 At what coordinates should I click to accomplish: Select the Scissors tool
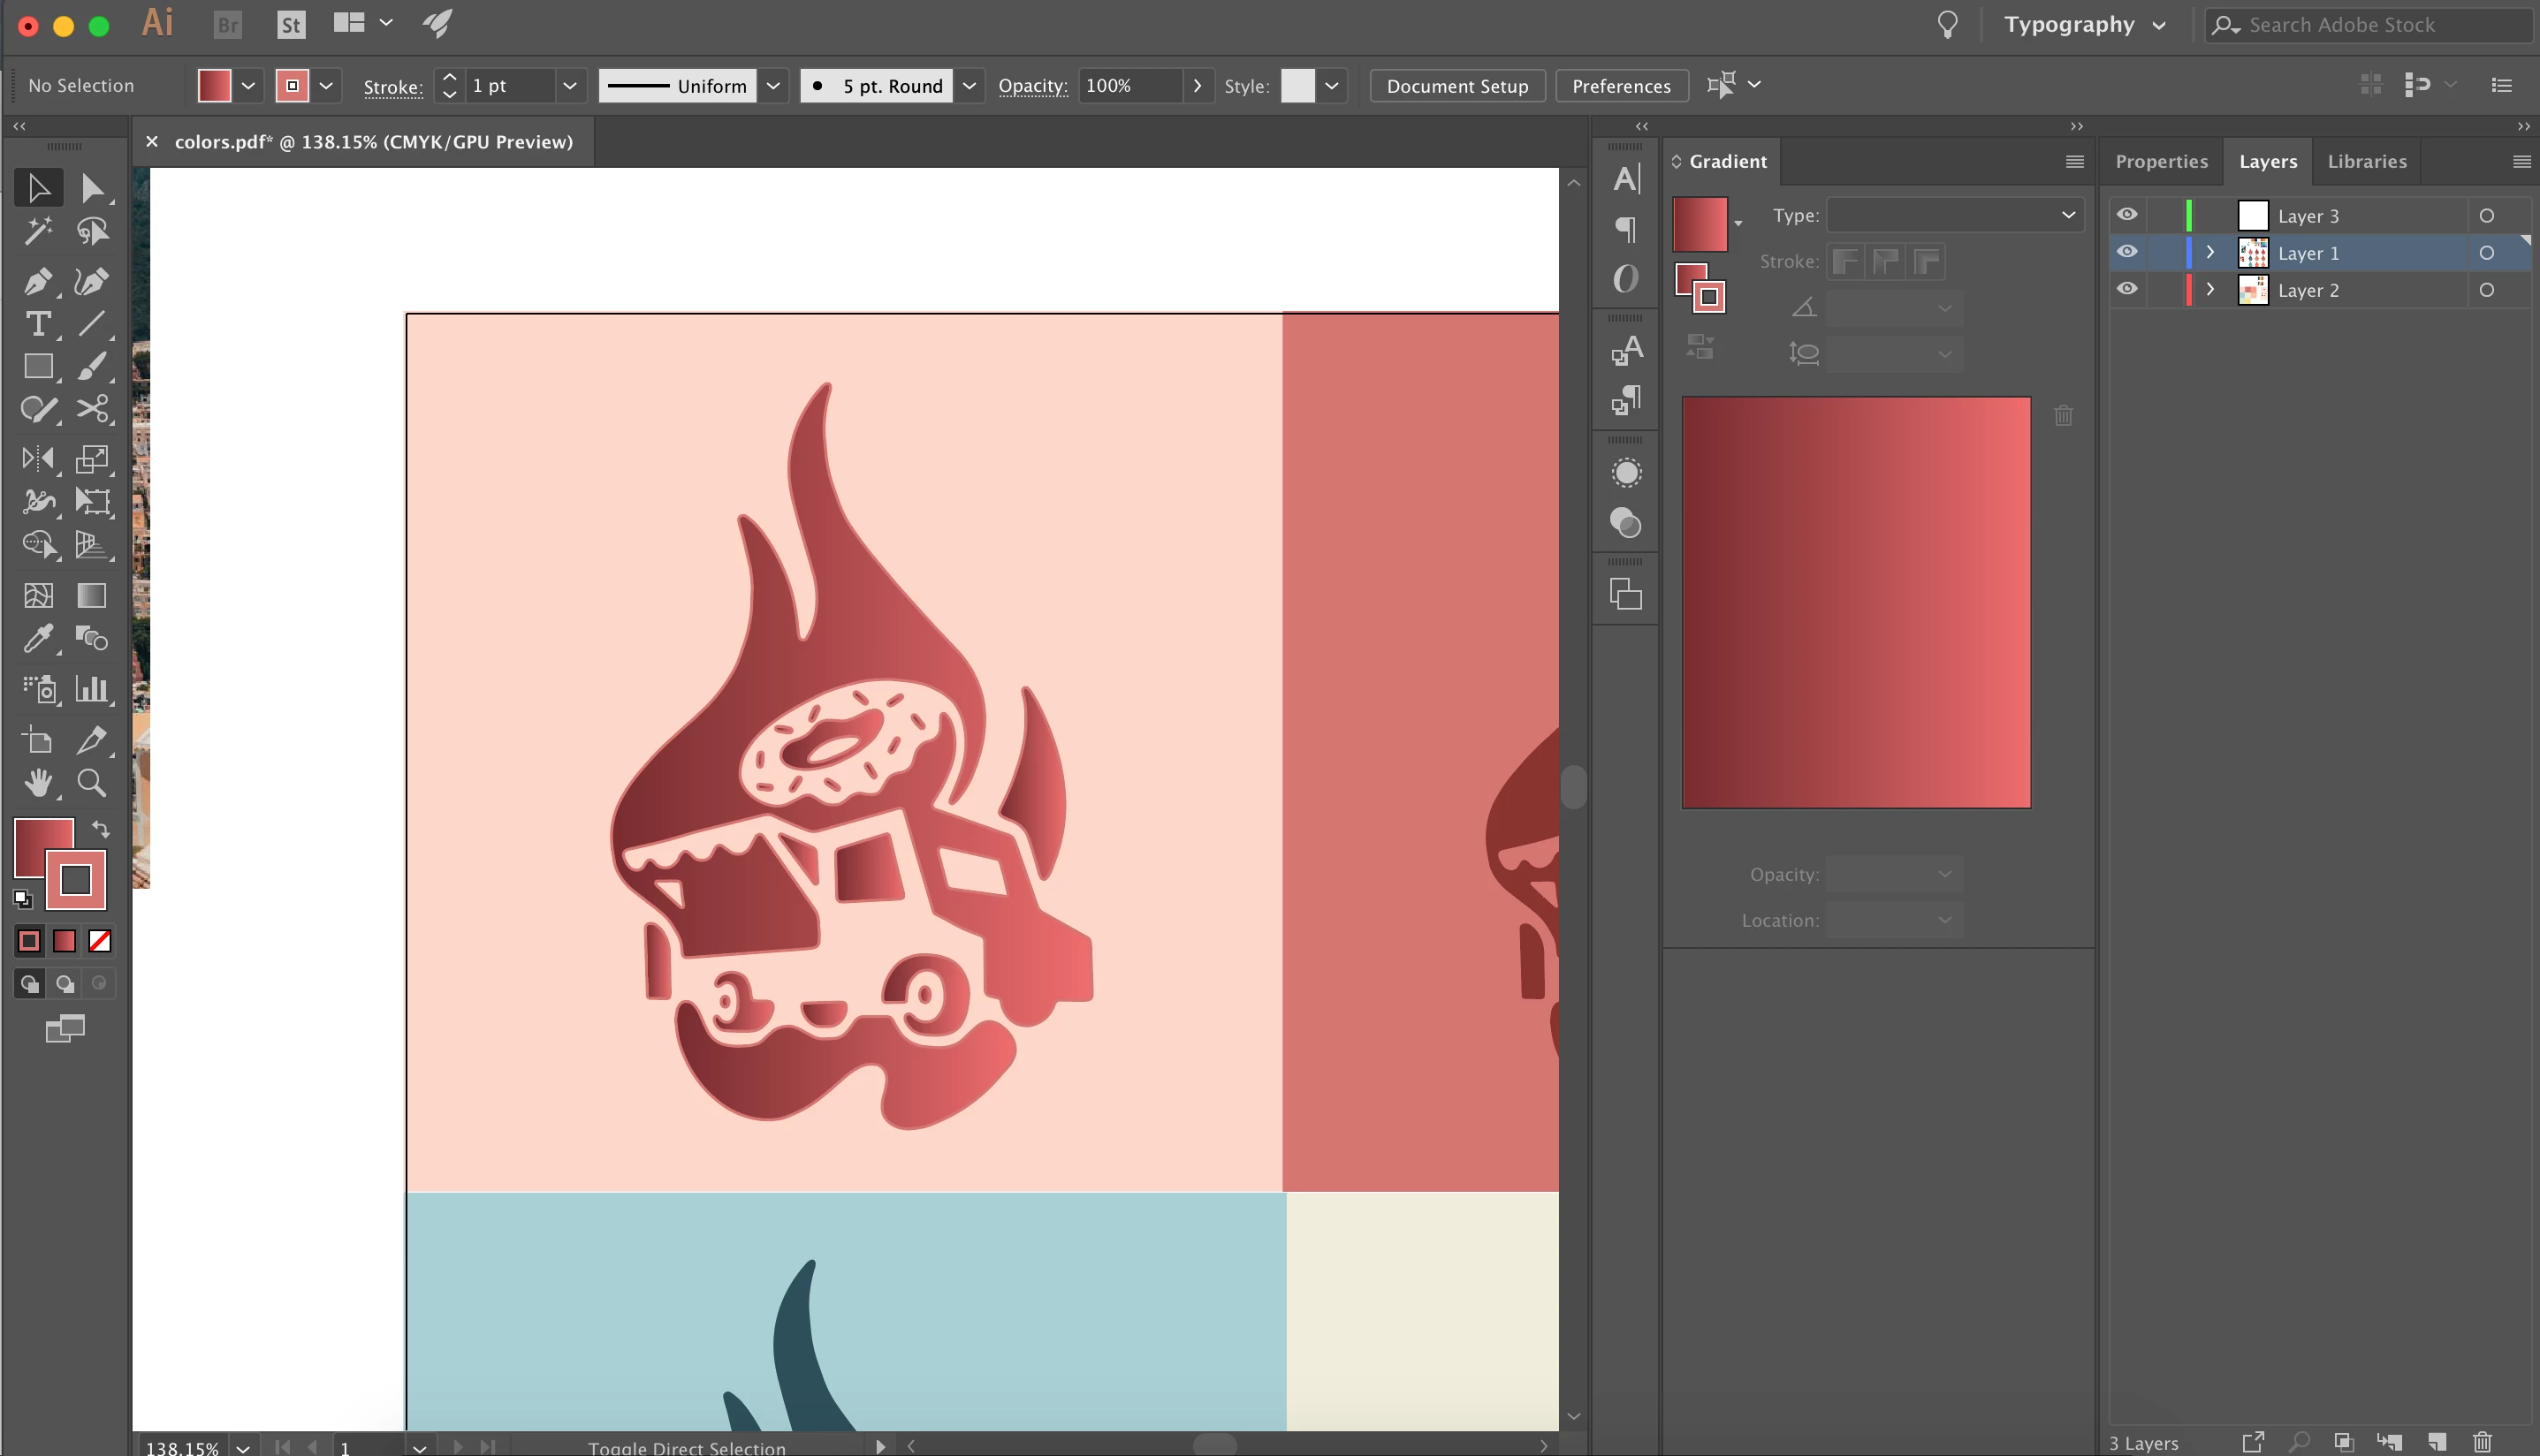[92, 409]
